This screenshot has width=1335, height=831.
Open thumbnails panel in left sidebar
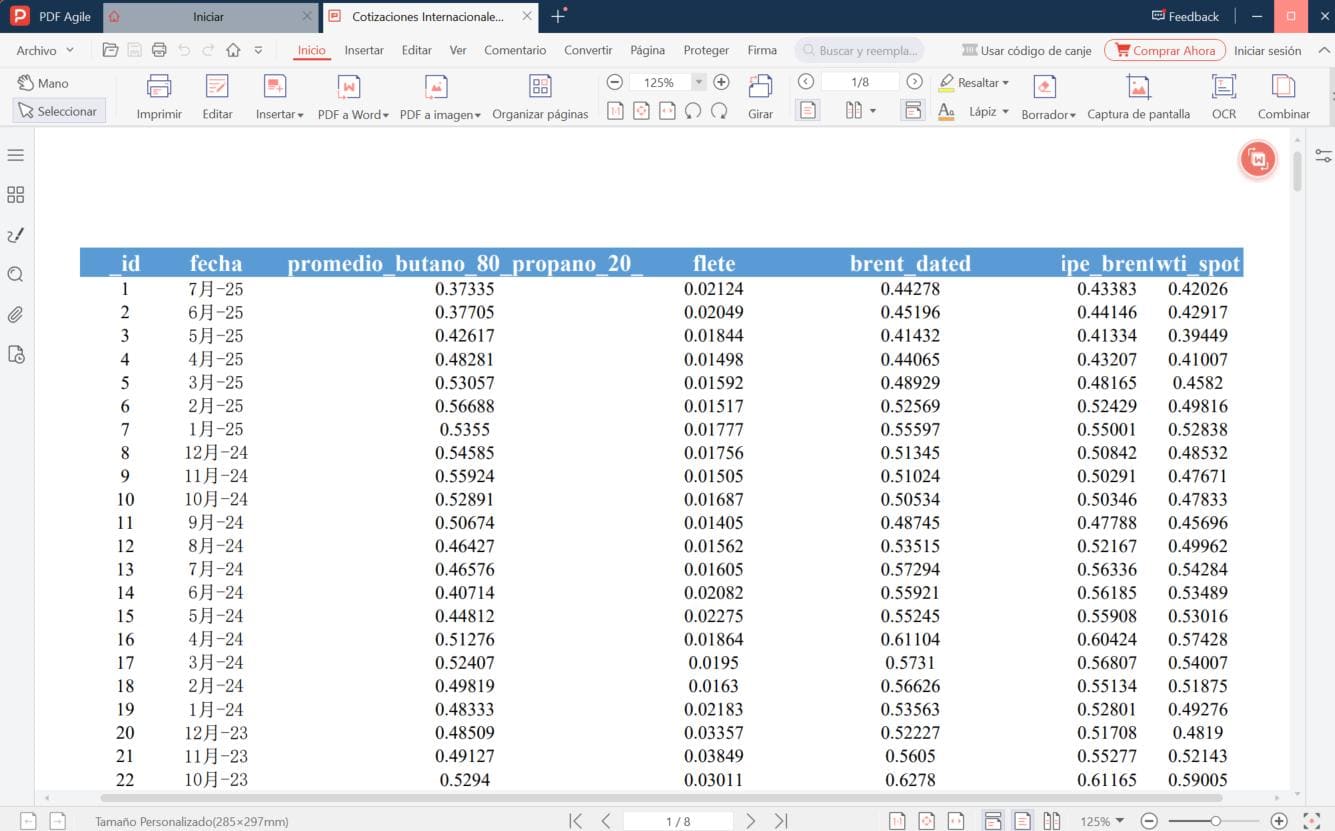pos(16,195)
